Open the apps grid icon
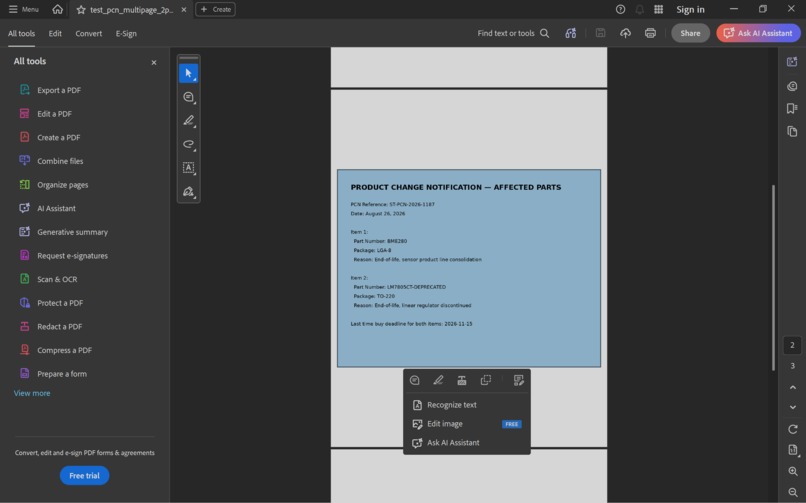 (x=658, y=9)
